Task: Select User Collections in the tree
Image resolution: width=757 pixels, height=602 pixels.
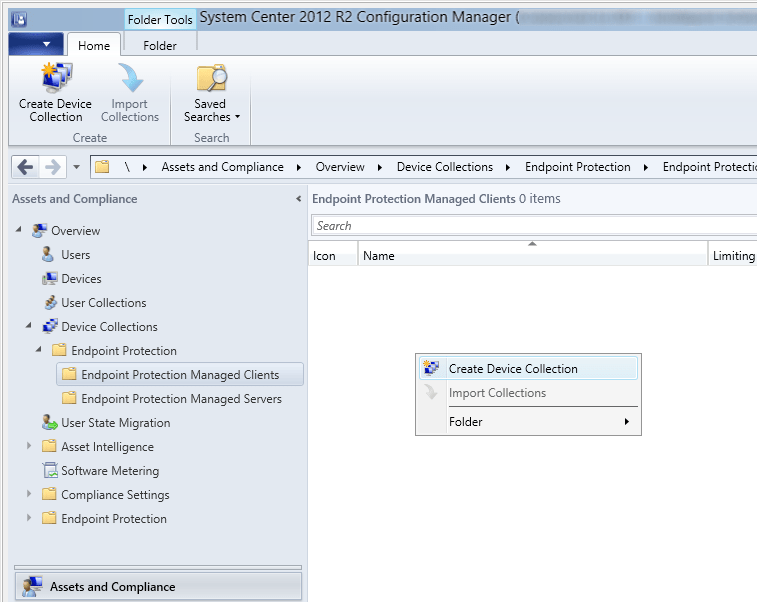Action: pos(103,303)
